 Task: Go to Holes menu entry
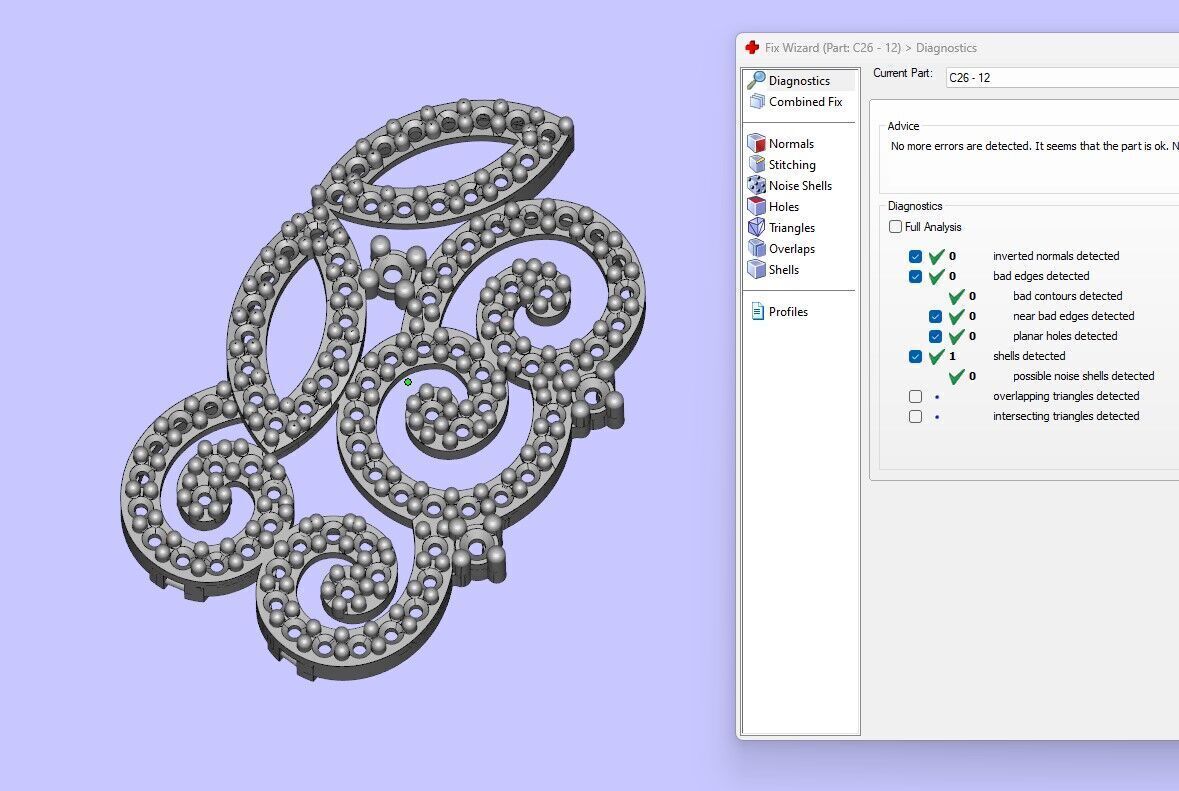783,207
